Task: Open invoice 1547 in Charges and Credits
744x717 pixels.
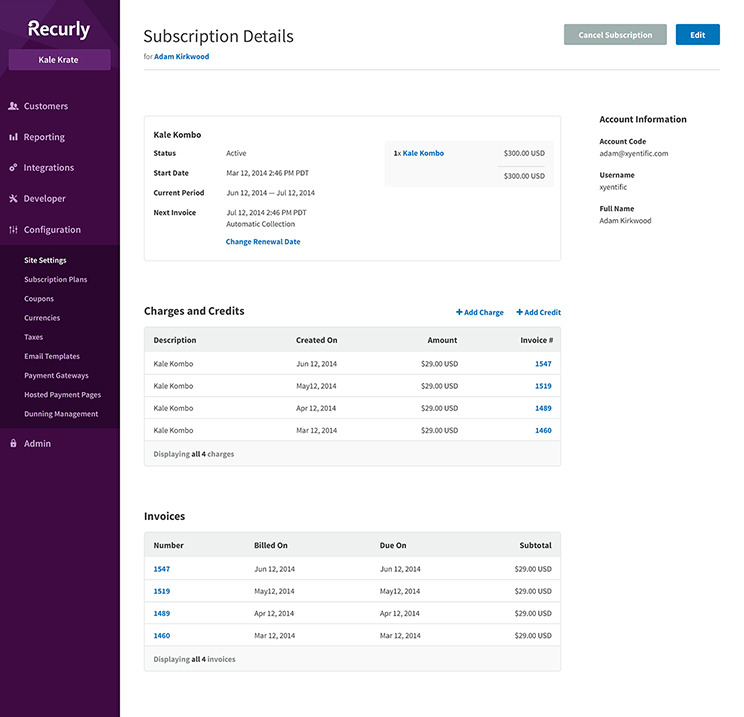Action: (543, 364)
